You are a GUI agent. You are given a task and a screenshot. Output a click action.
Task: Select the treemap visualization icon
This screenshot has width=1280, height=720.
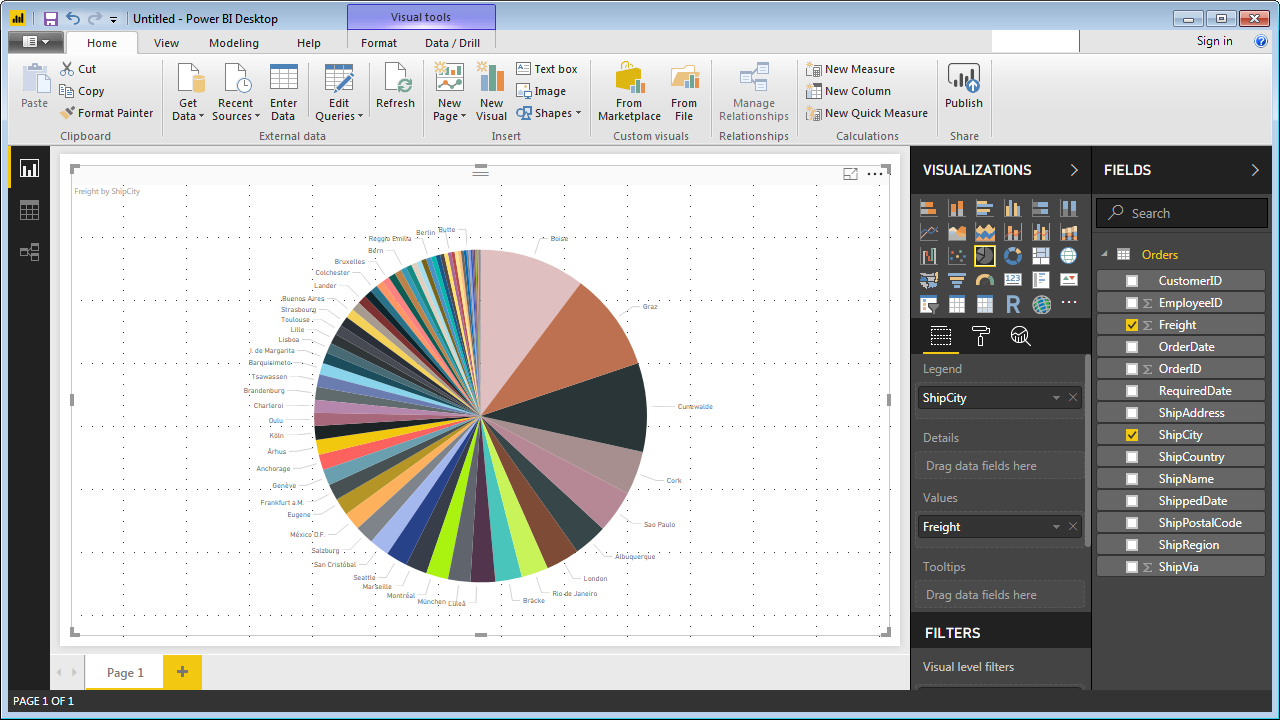[1041, 255]
